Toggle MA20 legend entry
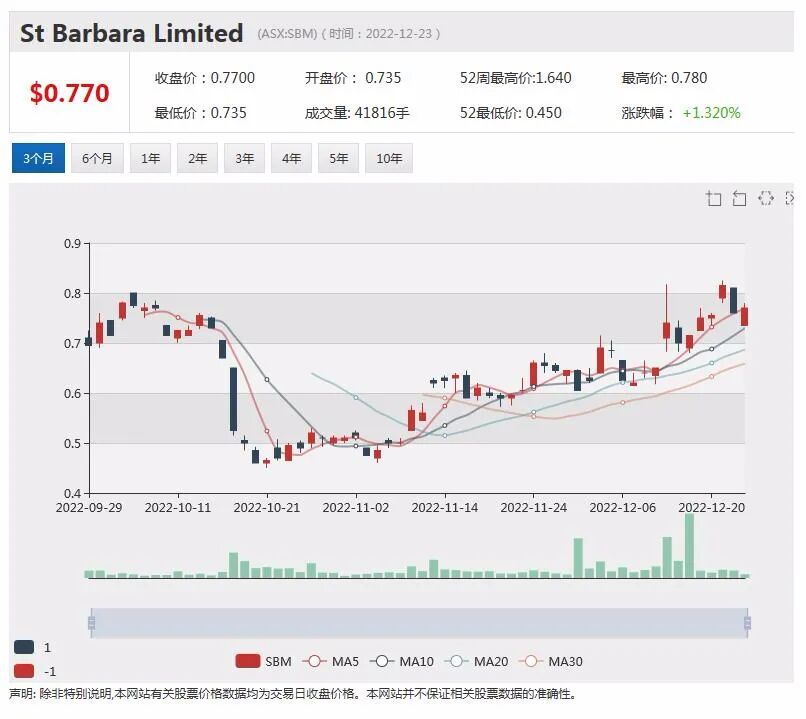The image size is (806, 719). [476, 661]
